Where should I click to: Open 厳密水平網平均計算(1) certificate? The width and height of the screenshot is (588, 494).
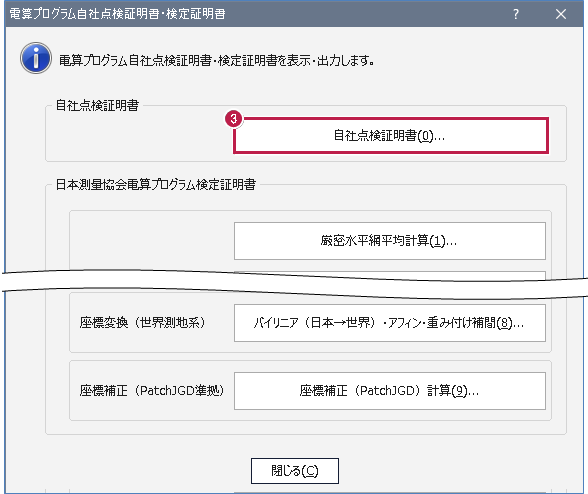(390, 241)
